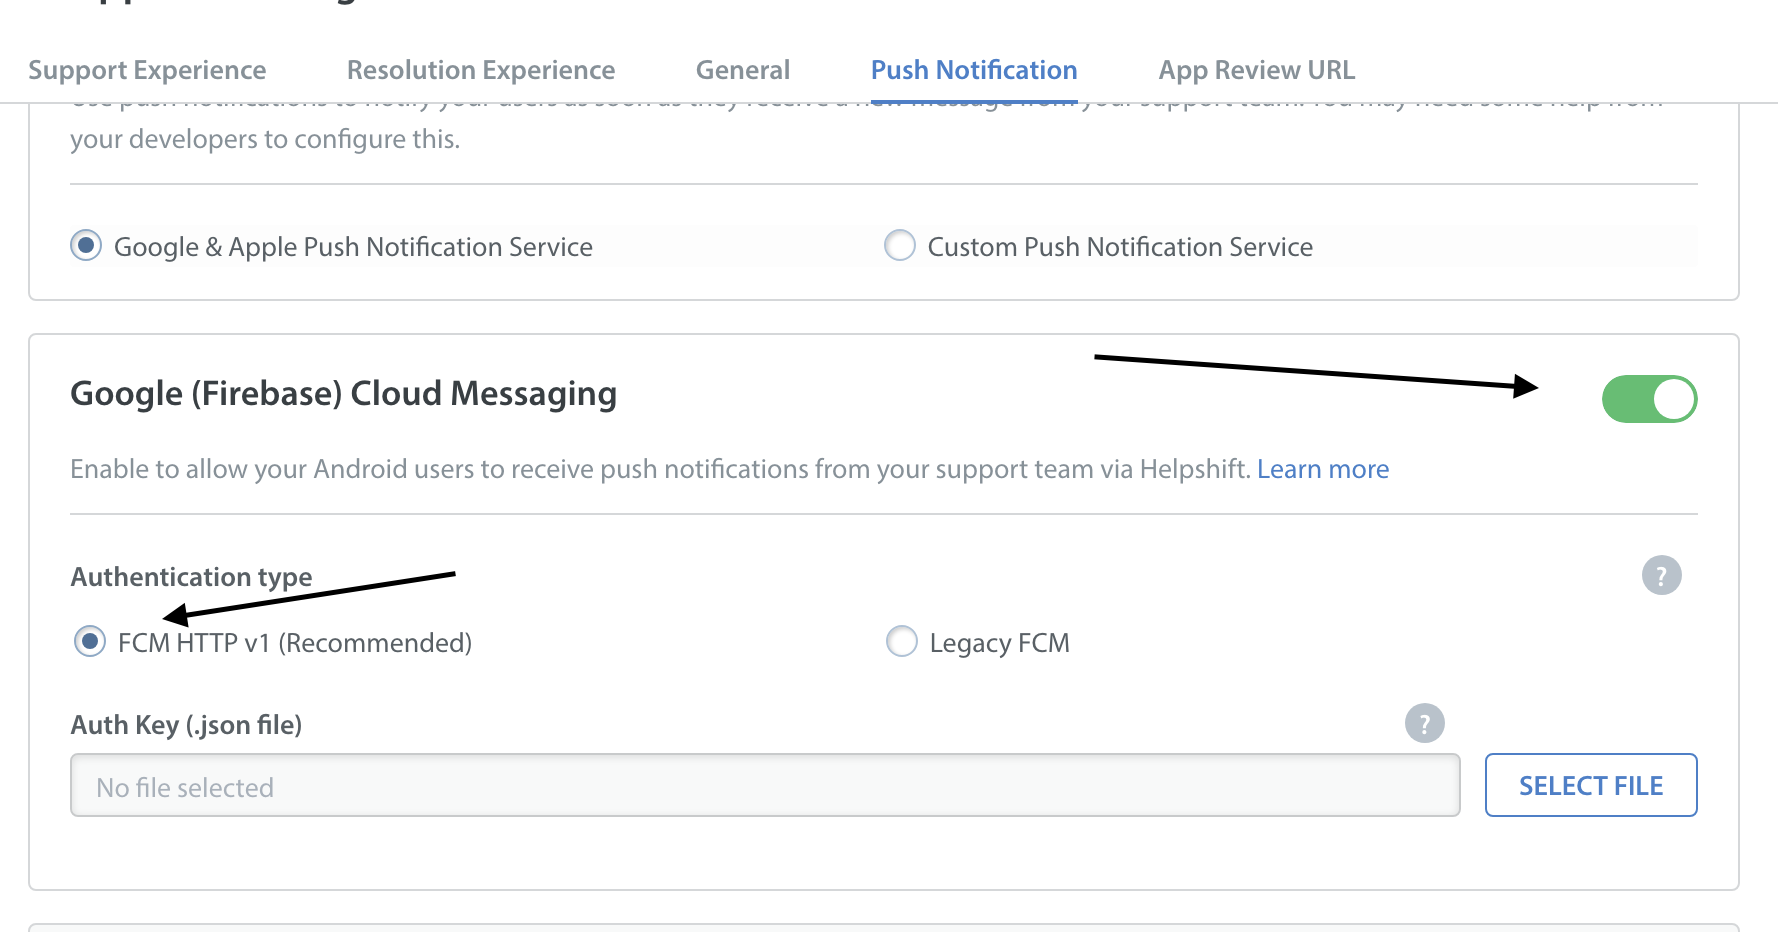Click the Auth Key (.json file) label
Viewport: 1778px width, 932px height.
186,725
